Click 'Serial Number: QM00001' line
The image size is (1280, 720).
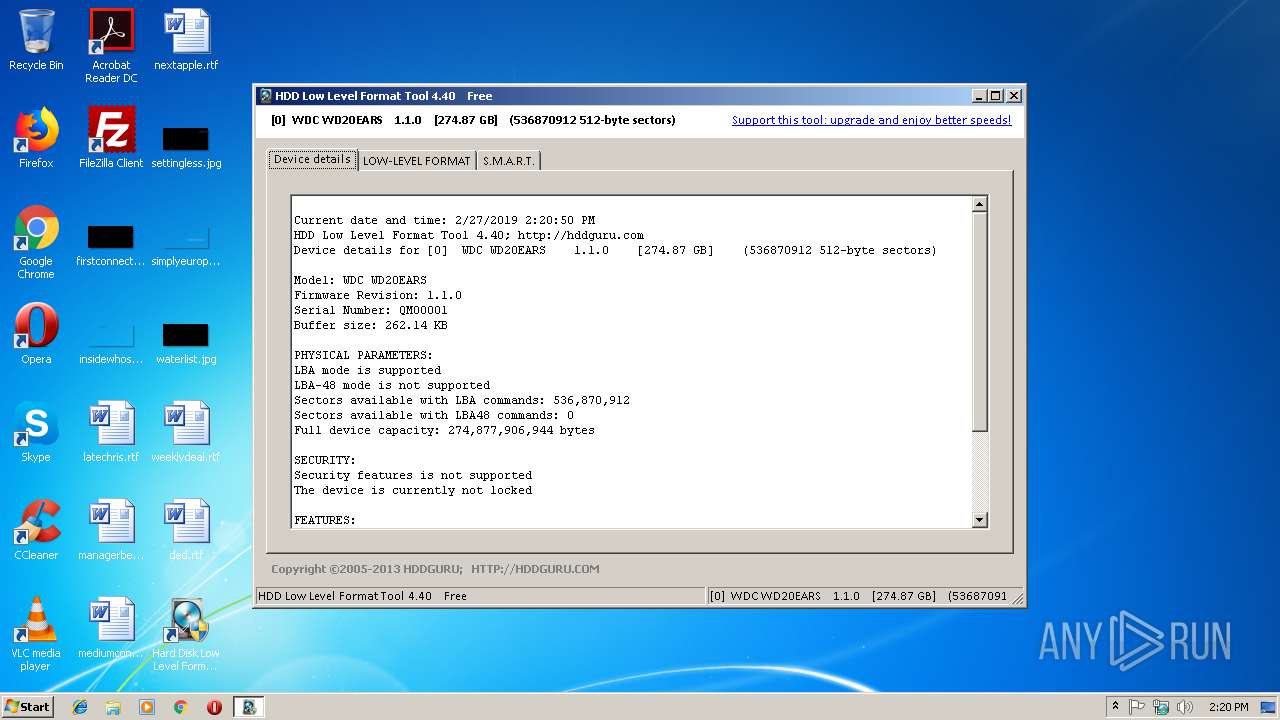point(371,310)
